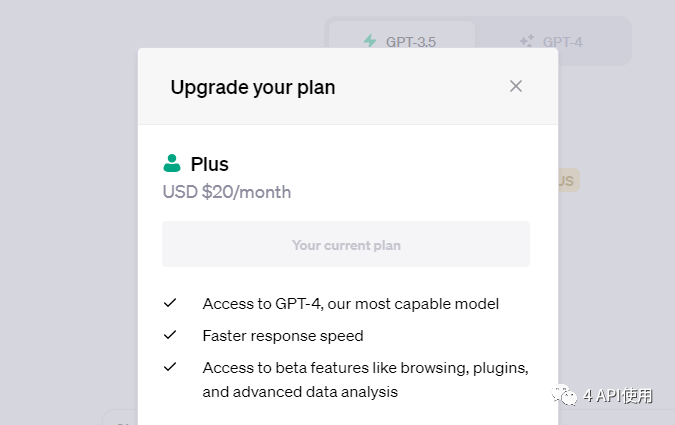Click the Faster response speed text
This screenshot has width=675, height=425.
click(283, 335)
